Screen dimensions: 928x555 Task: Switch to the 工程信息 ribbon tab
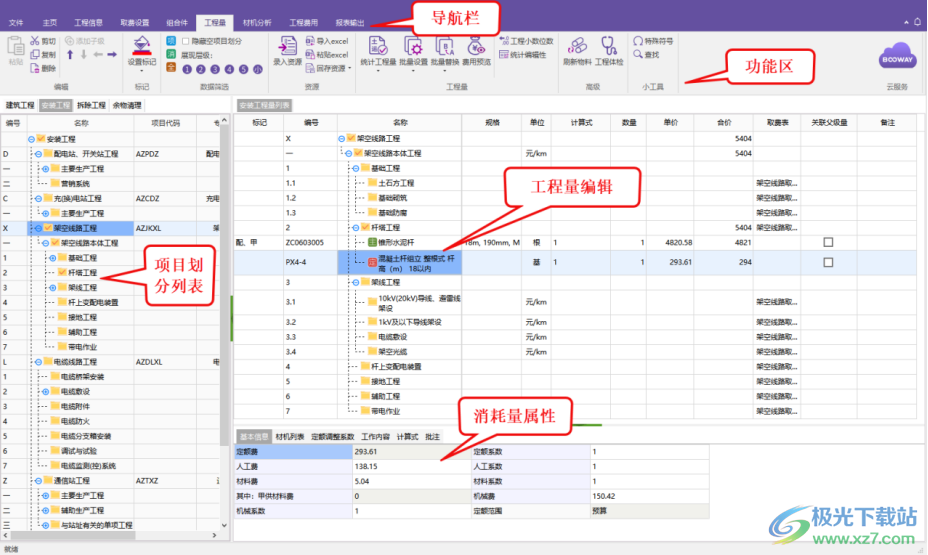(x=88, y=22)
